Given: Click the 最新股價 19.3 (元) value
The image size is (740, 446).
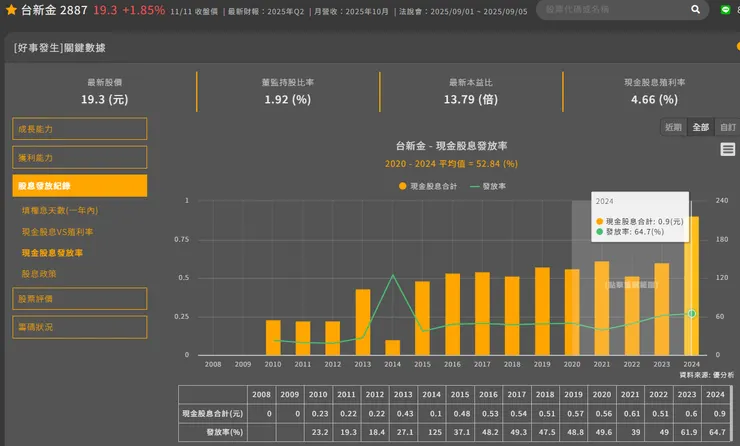Looking at the screenshot, I should (104, 100).
